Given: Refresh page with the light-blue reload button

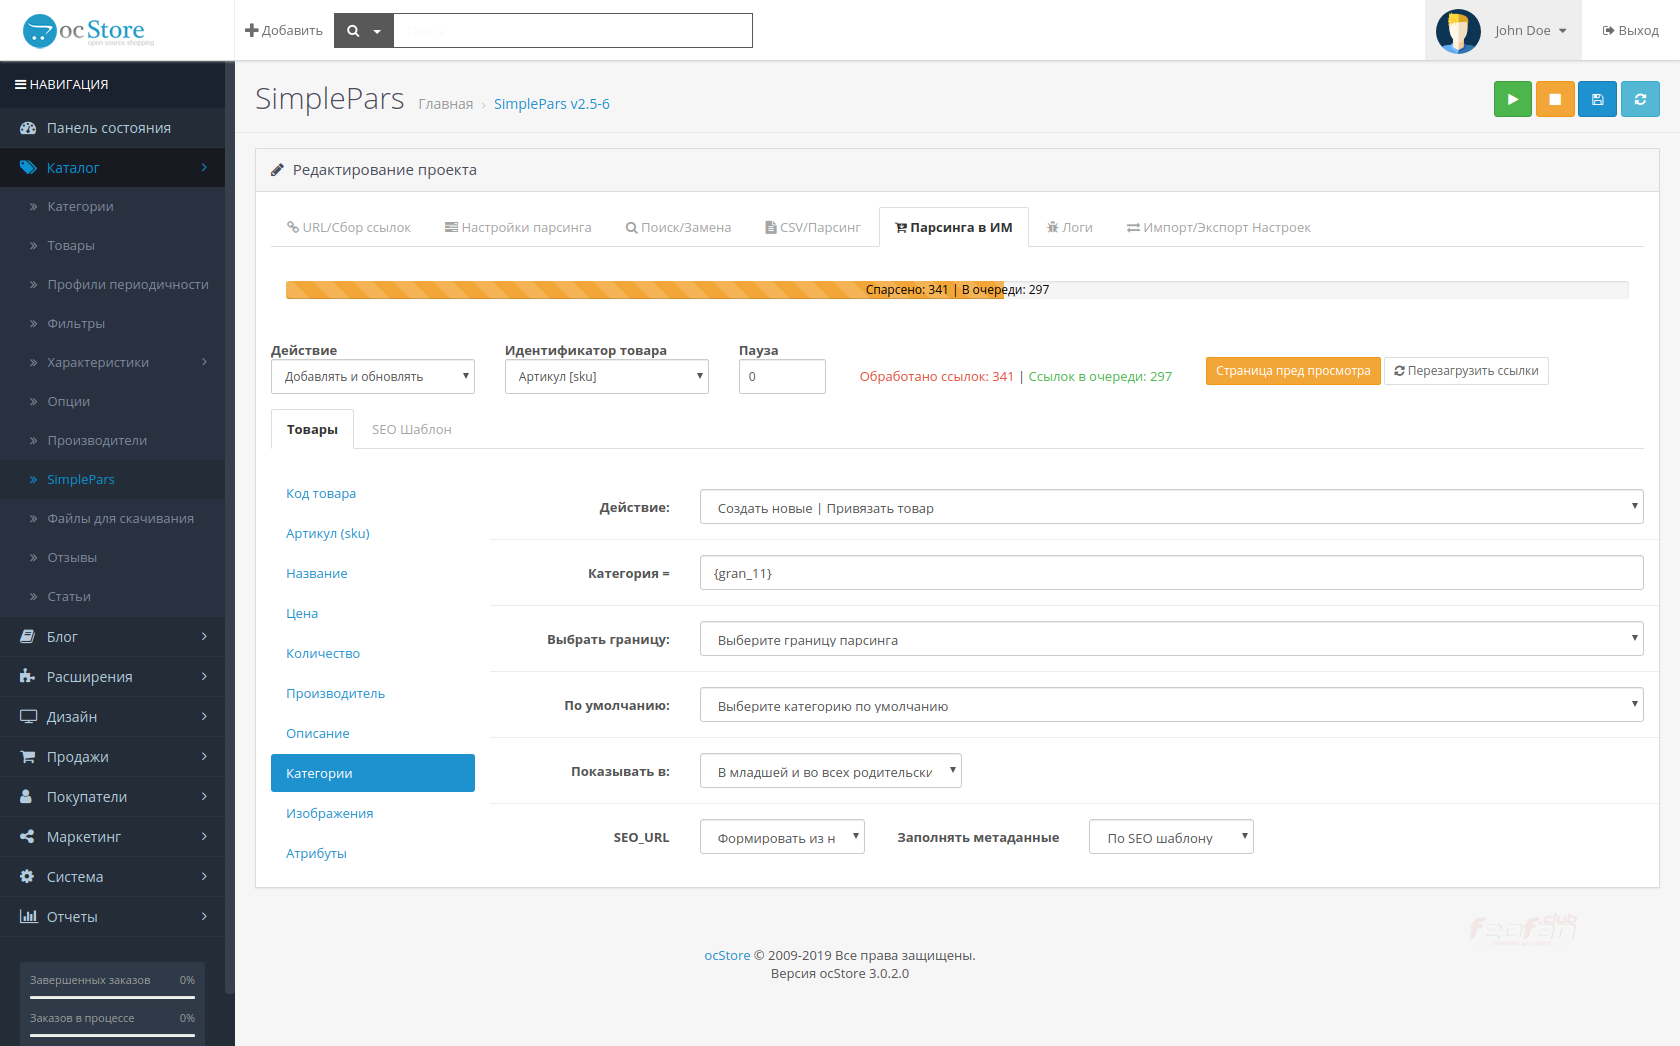Looking at the screenshot, I should pyautogui.click(x=1640, y=99).
